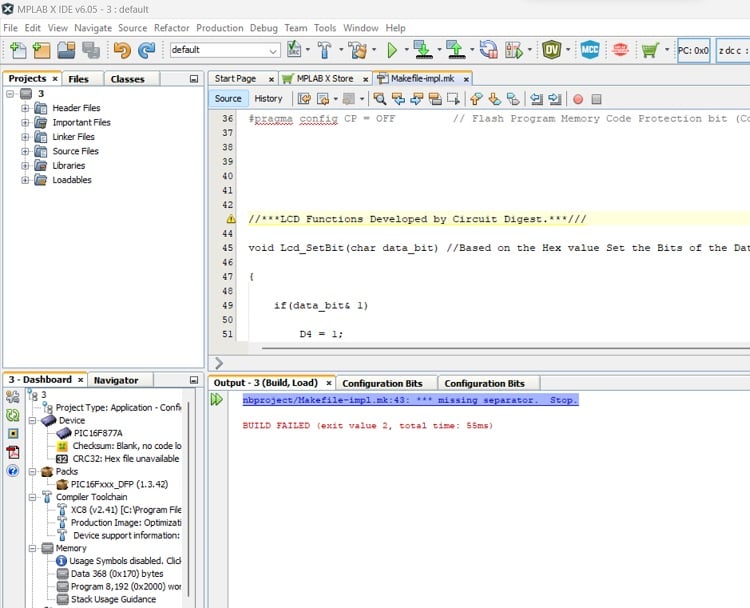Click the New File toolbar icon
The height and width of the screenshot is (608, 750).
click(x=17, y=49)
